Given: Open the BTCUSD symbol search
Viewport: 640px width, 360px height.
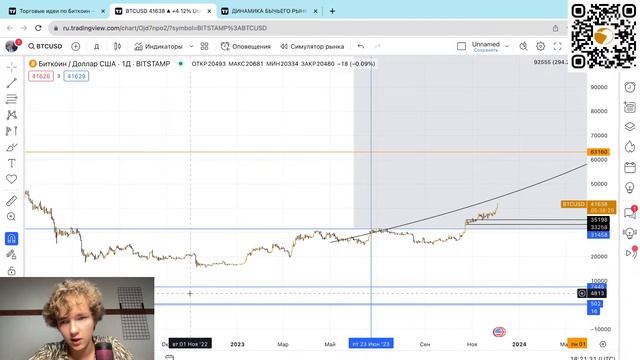Looking at the screenshot, I should coord(45,47).
